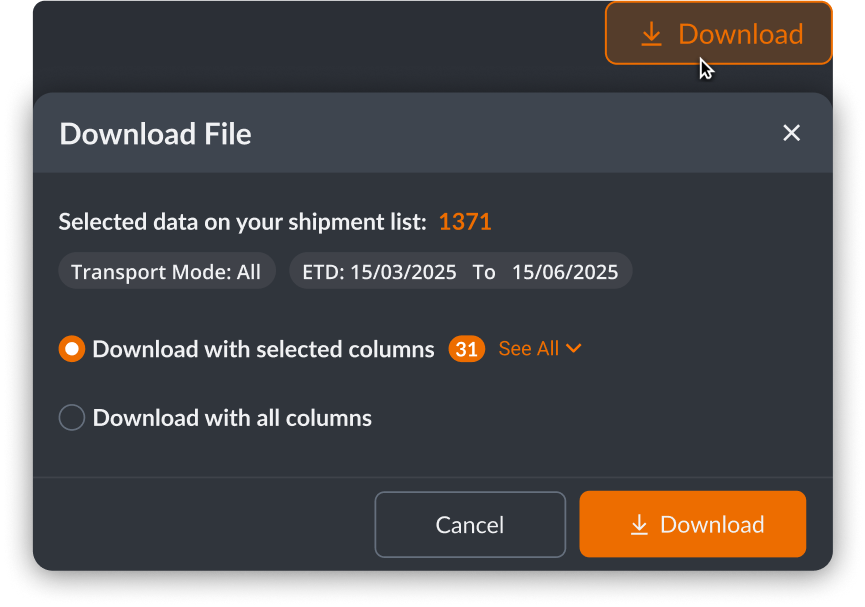Close the Download File dialog with X

[791, 133]
